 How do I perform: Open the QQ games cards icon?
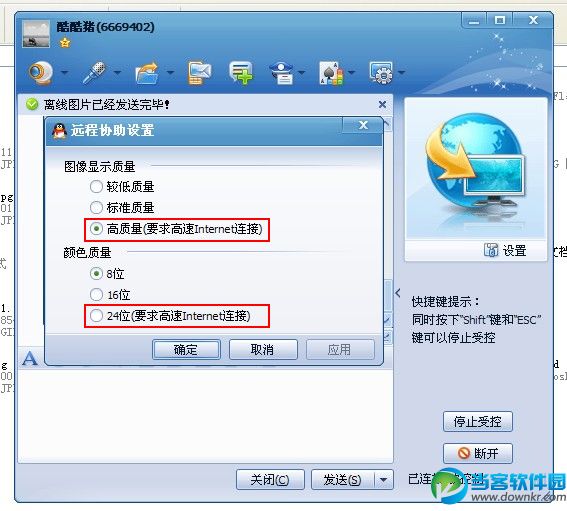(x=331, y=73)
